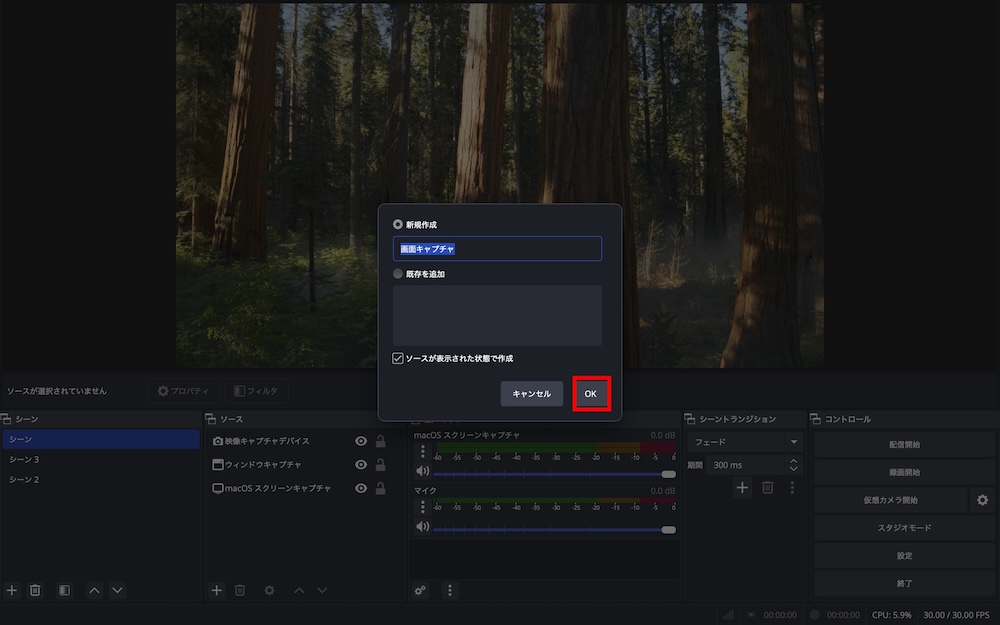Open the scene filters icon
1000x625 pixels.
64,591
